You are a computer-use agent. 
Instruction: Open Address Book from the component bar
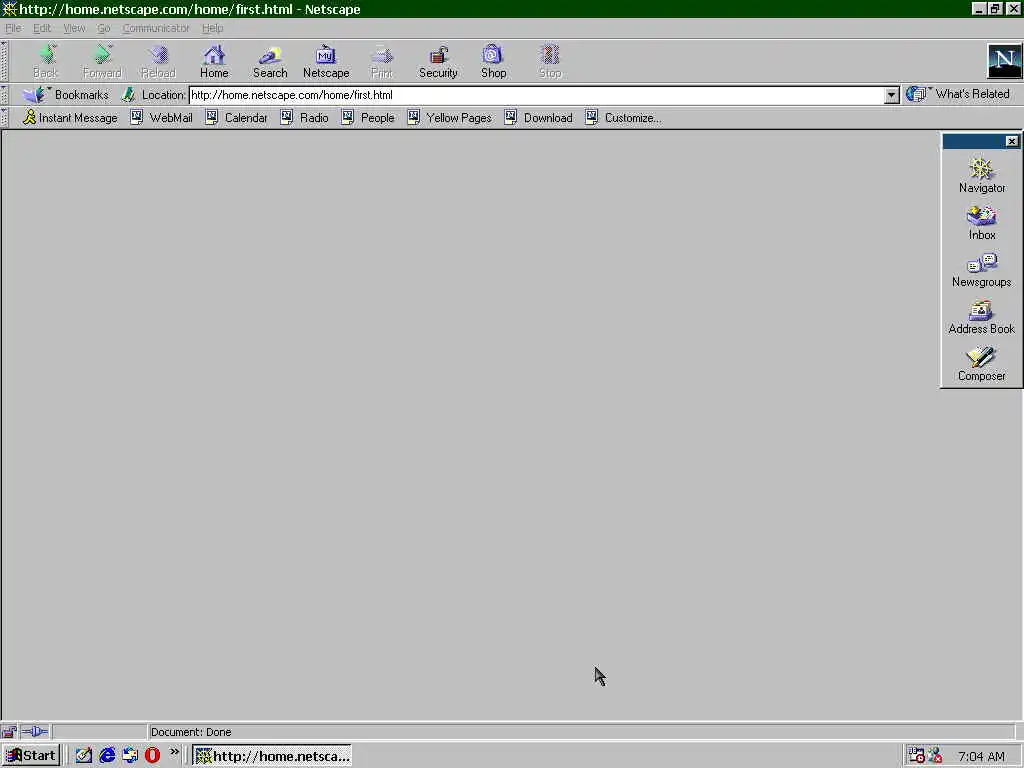coord(982,316)
